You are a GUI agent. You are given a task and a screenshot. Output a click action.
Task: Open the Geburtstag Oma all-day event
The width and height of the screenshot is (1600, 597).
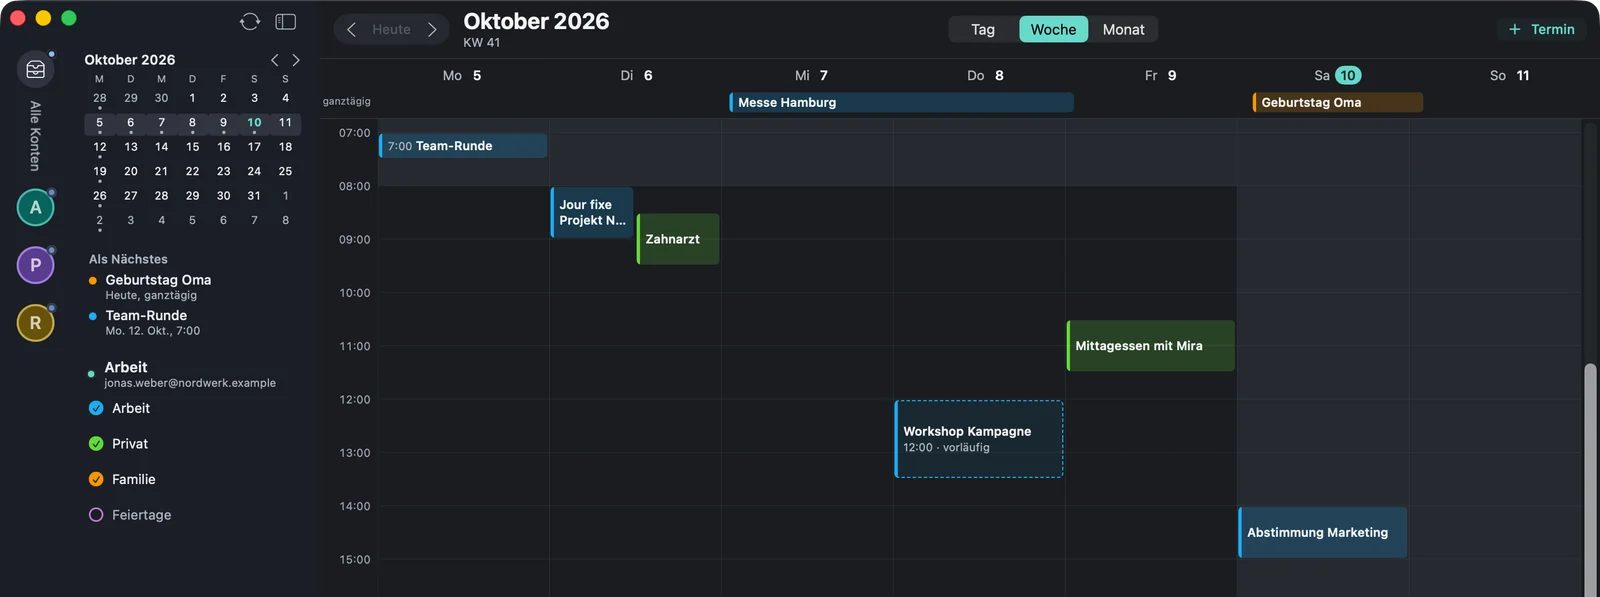[1337, 102]
